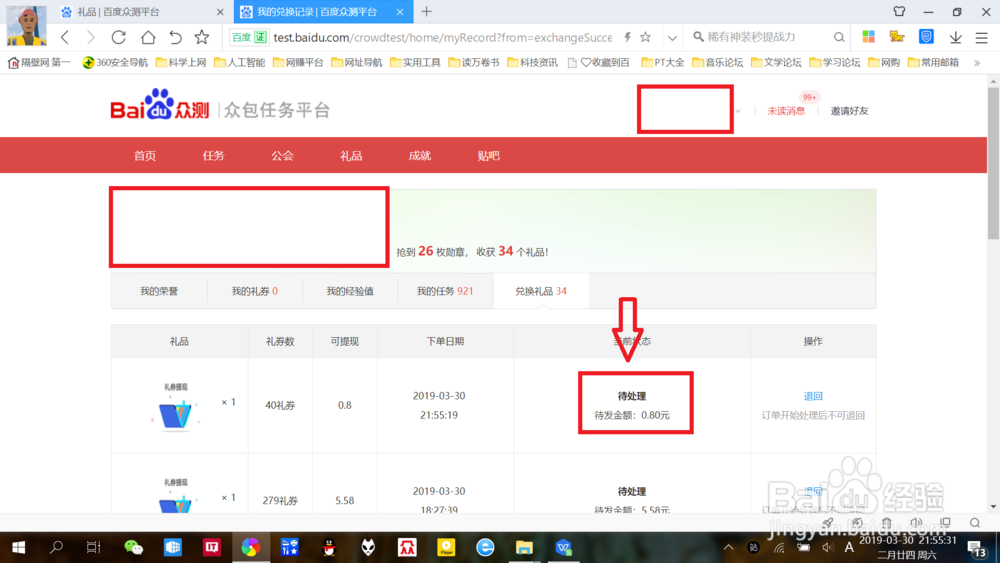This screenshot has height=563, width=1000.
Task: Click 未读消息 link
Action: 786,111
